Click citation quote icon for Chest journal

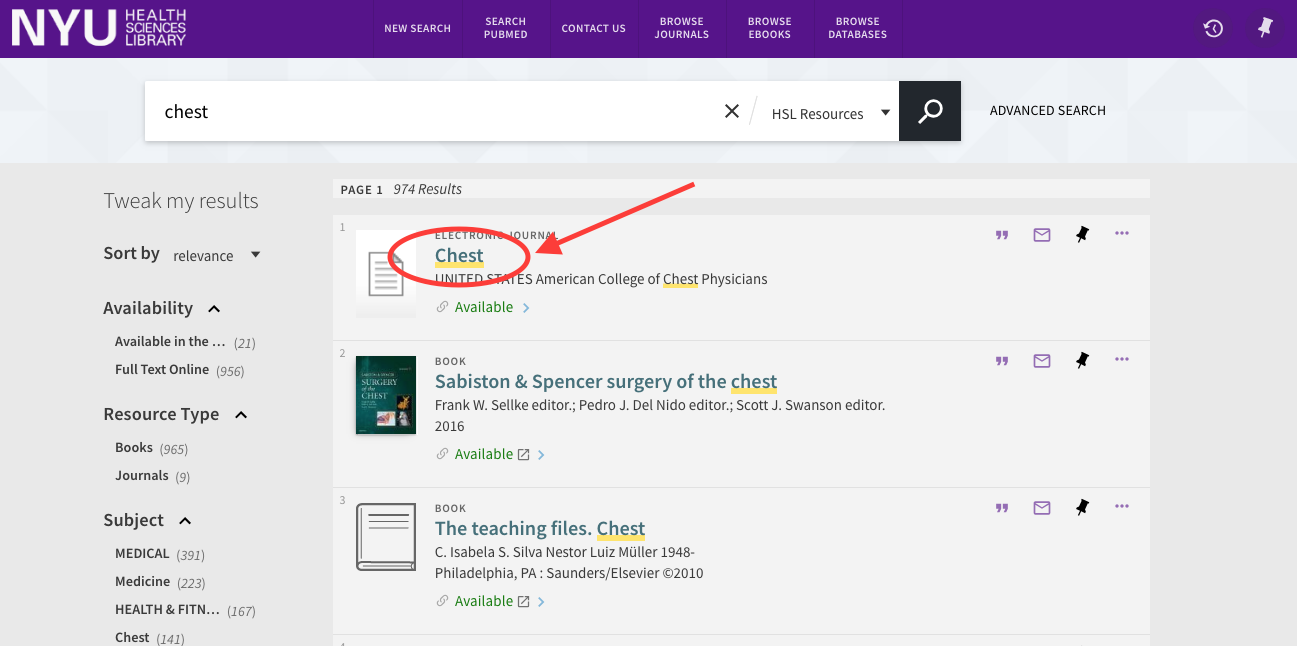tap(1002, 235)
